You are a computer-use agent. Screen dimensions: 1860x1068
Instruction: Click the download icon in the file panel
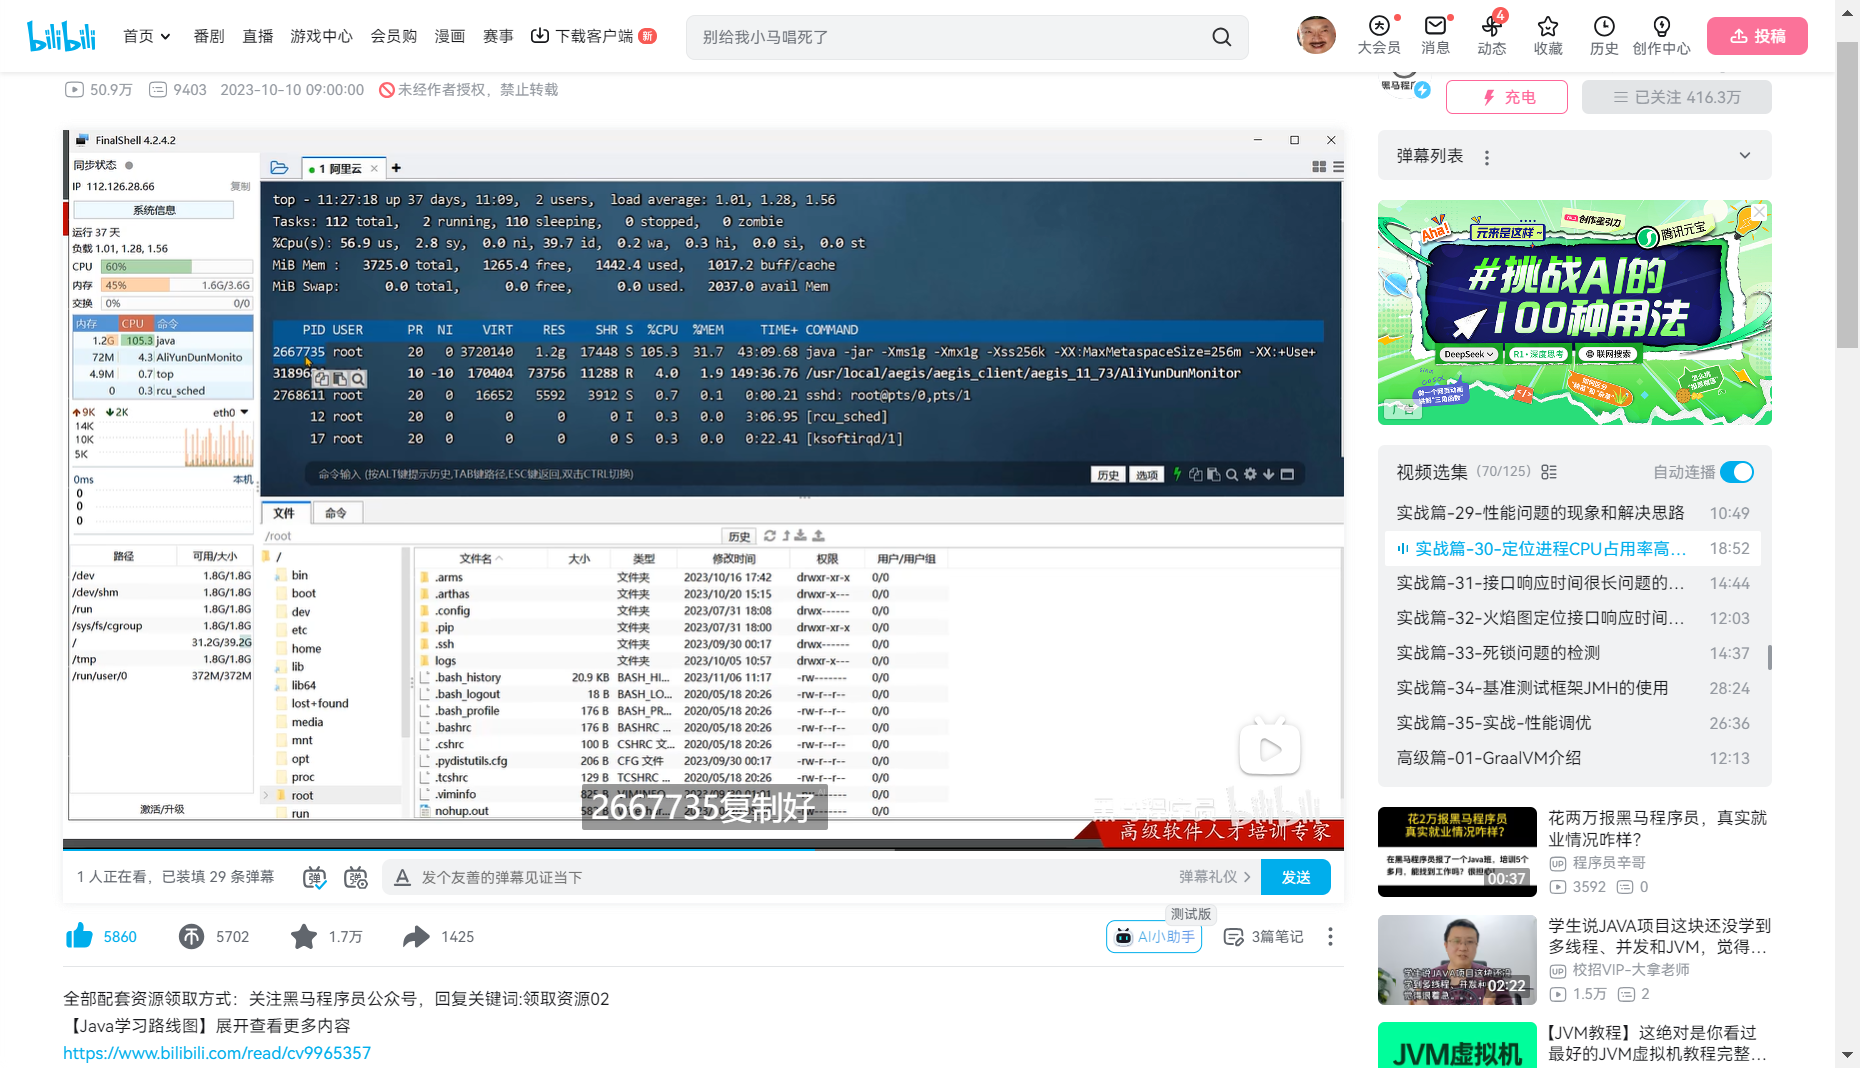801,535
